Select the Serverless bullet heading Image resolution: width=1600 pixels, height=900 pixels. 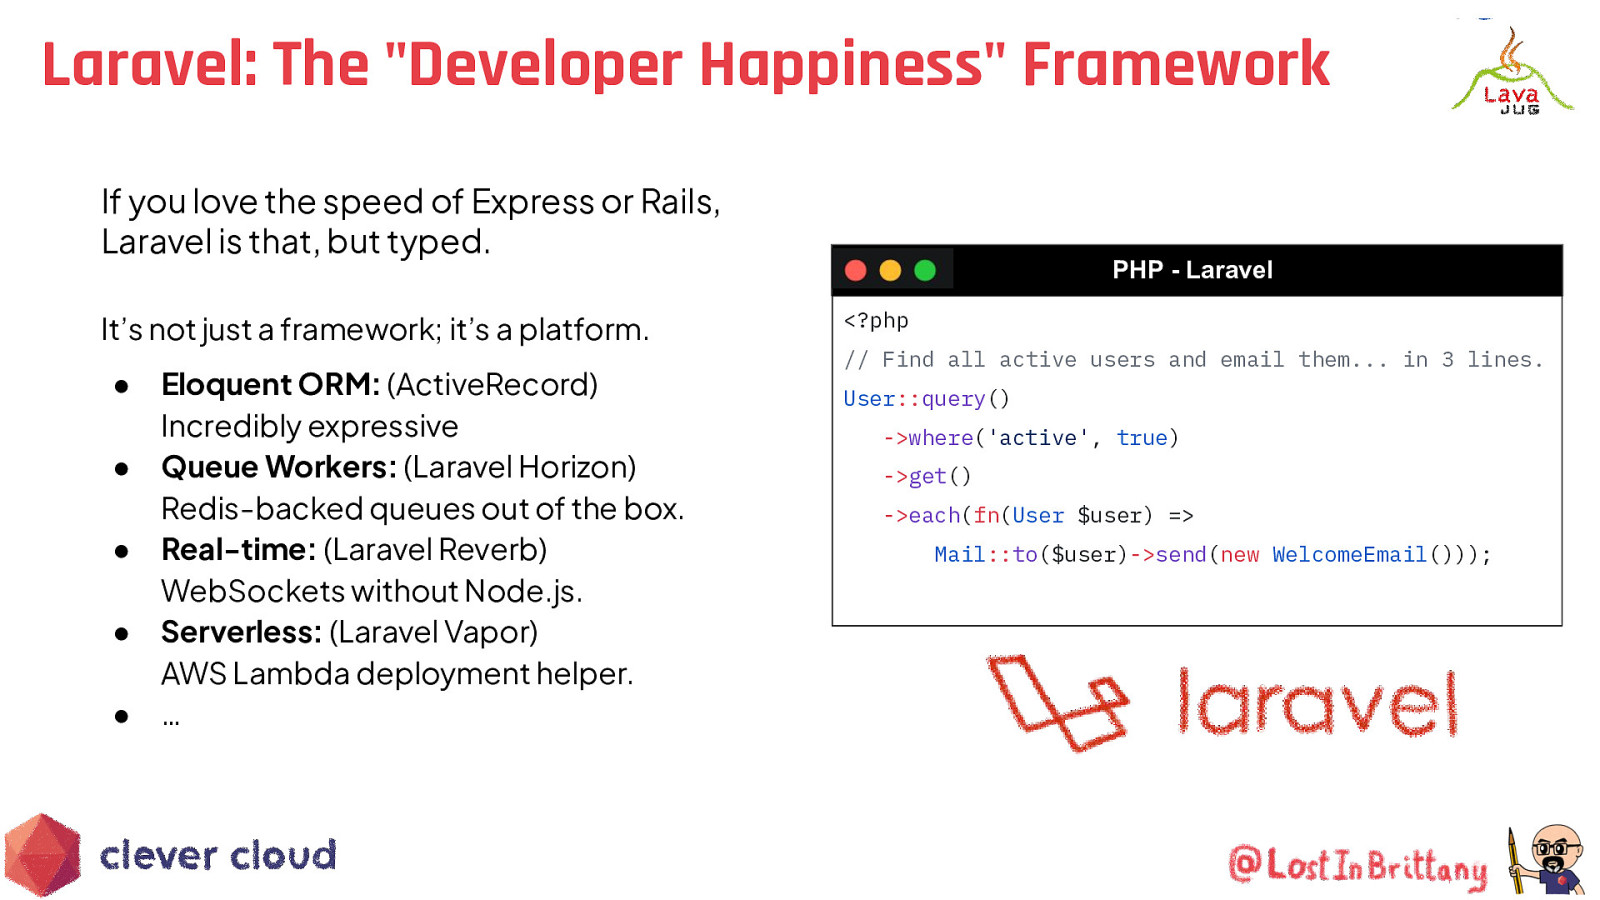241,633
